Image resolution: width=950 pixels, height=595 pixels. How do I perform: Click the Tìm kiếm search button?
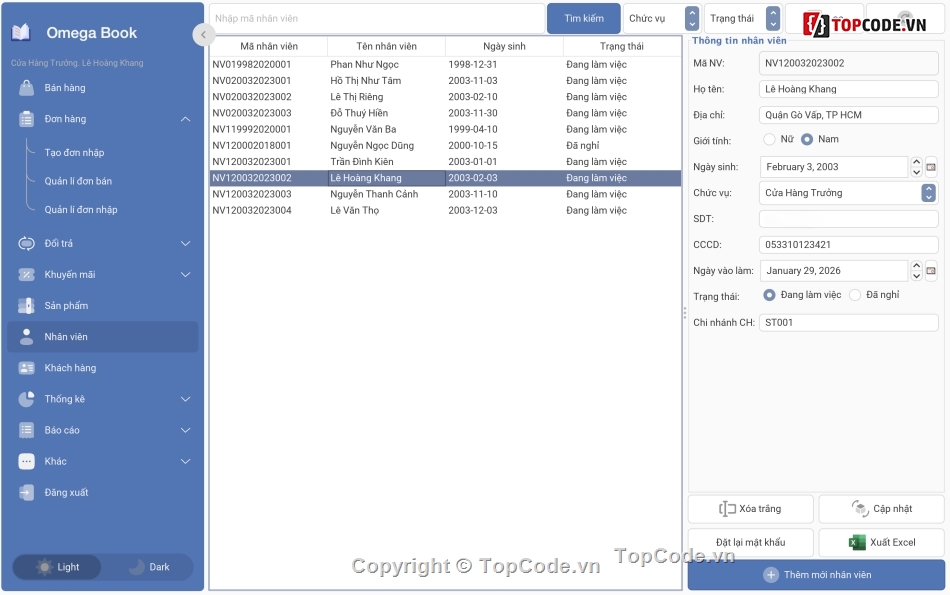(584, 18)
